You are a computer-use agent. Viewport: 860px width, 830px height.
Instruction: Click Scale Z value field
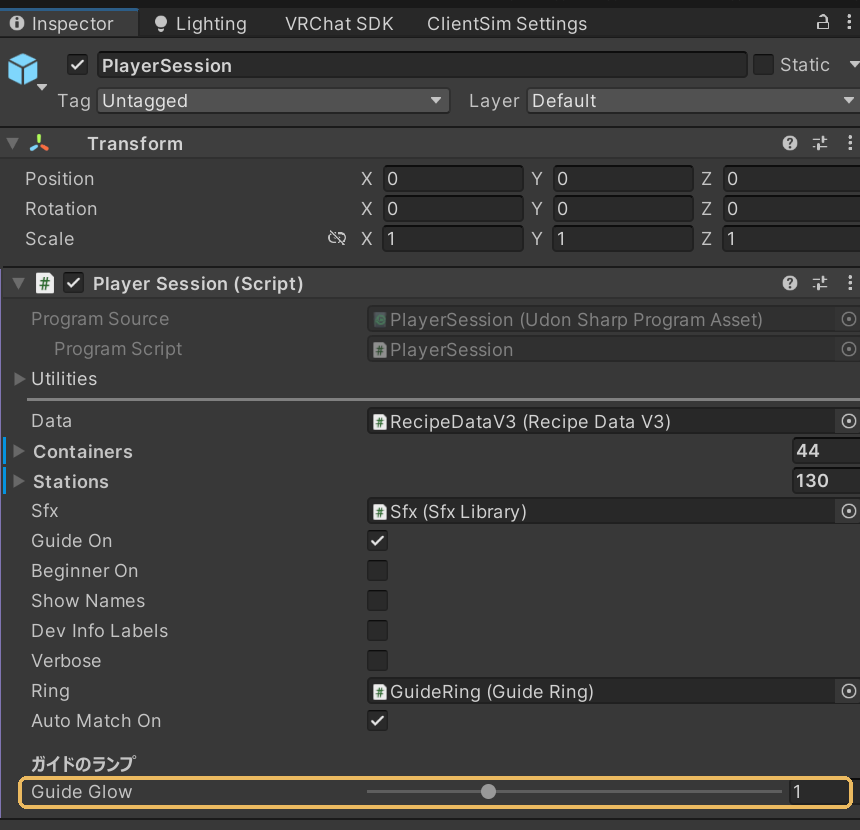[791, 239]
